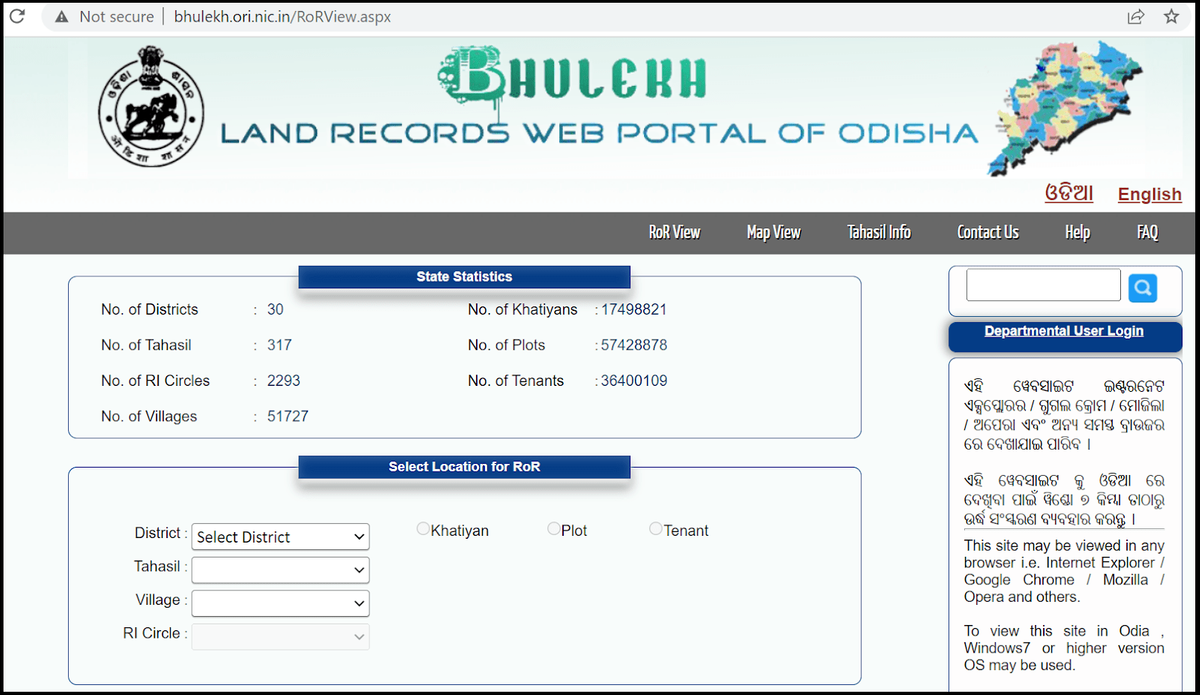
Task: Select the Plot radio button
Action: [x=553, y=528]
